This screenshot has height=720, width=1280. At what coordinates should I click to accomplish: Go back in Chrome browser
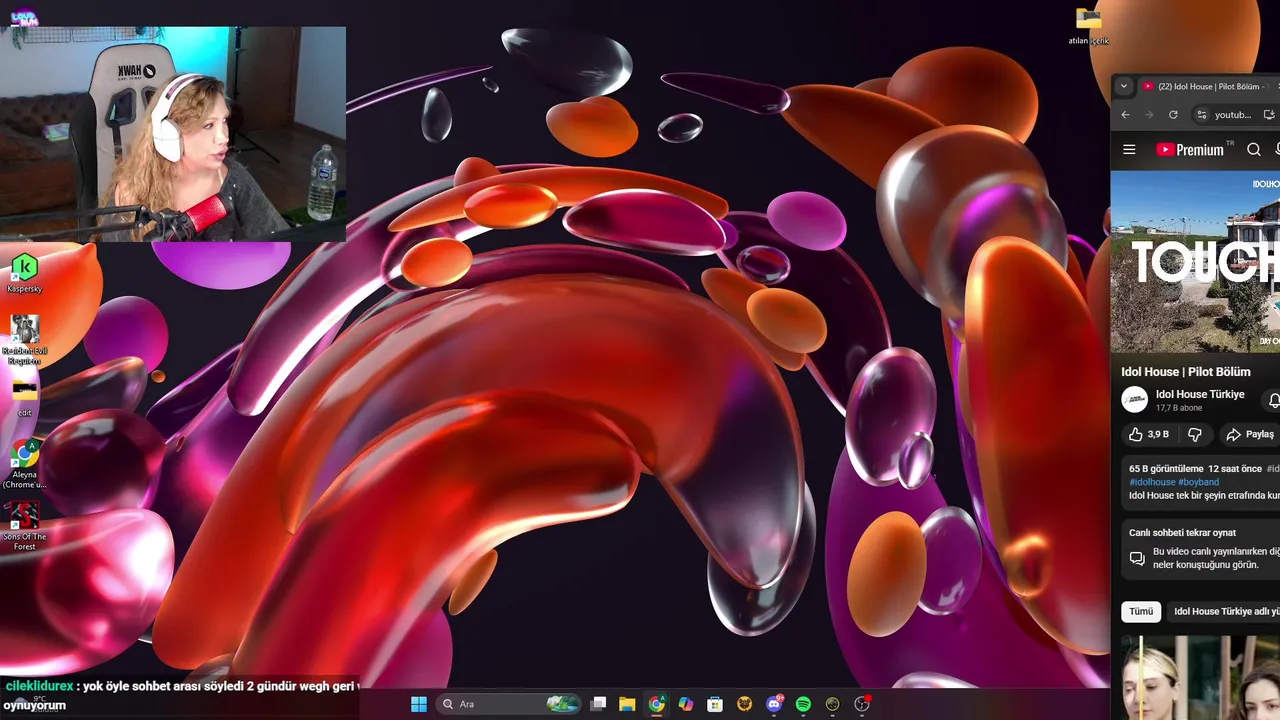[1125, 115]
